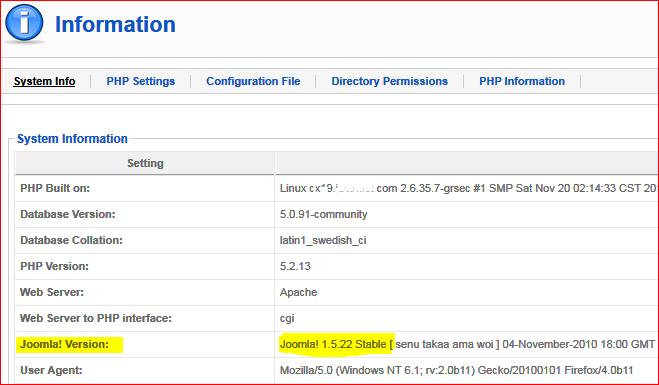Click the Information page heading
This screenshot has width=659, height=385.
coord(115,24)
